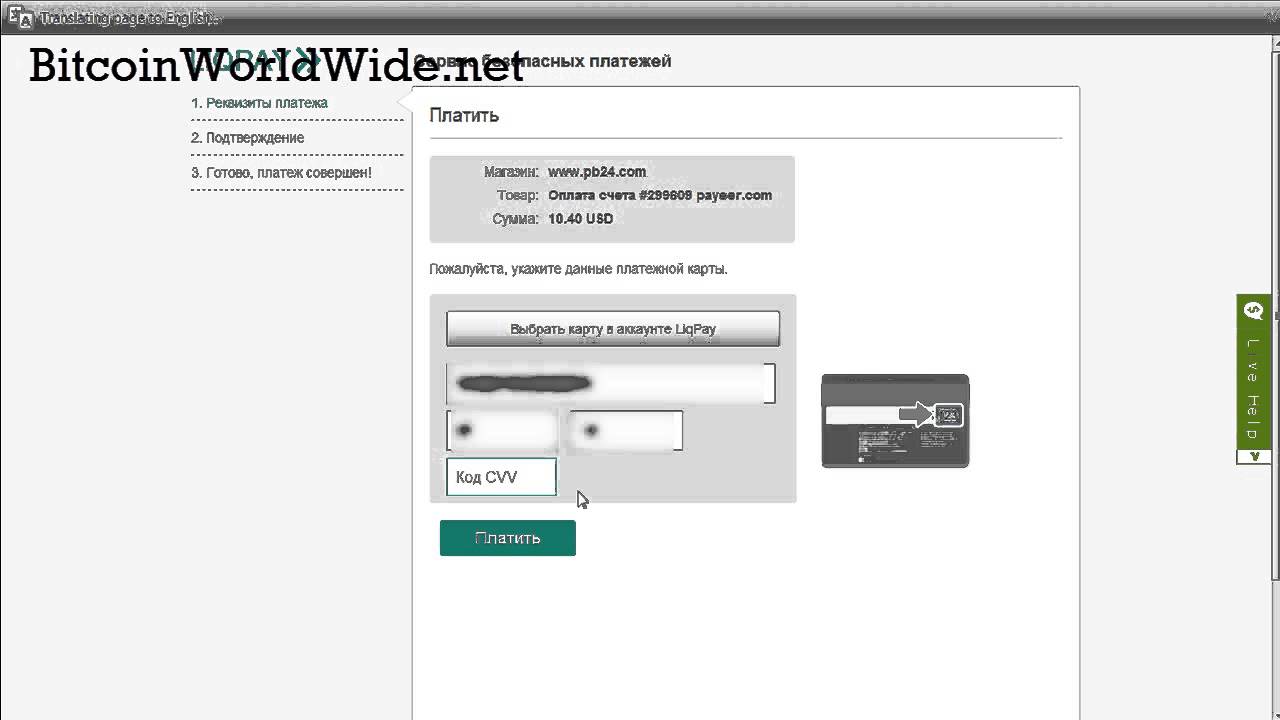Open the Live Help side tab
Screen dimensions: 1280x720
tap(1254, 379)
